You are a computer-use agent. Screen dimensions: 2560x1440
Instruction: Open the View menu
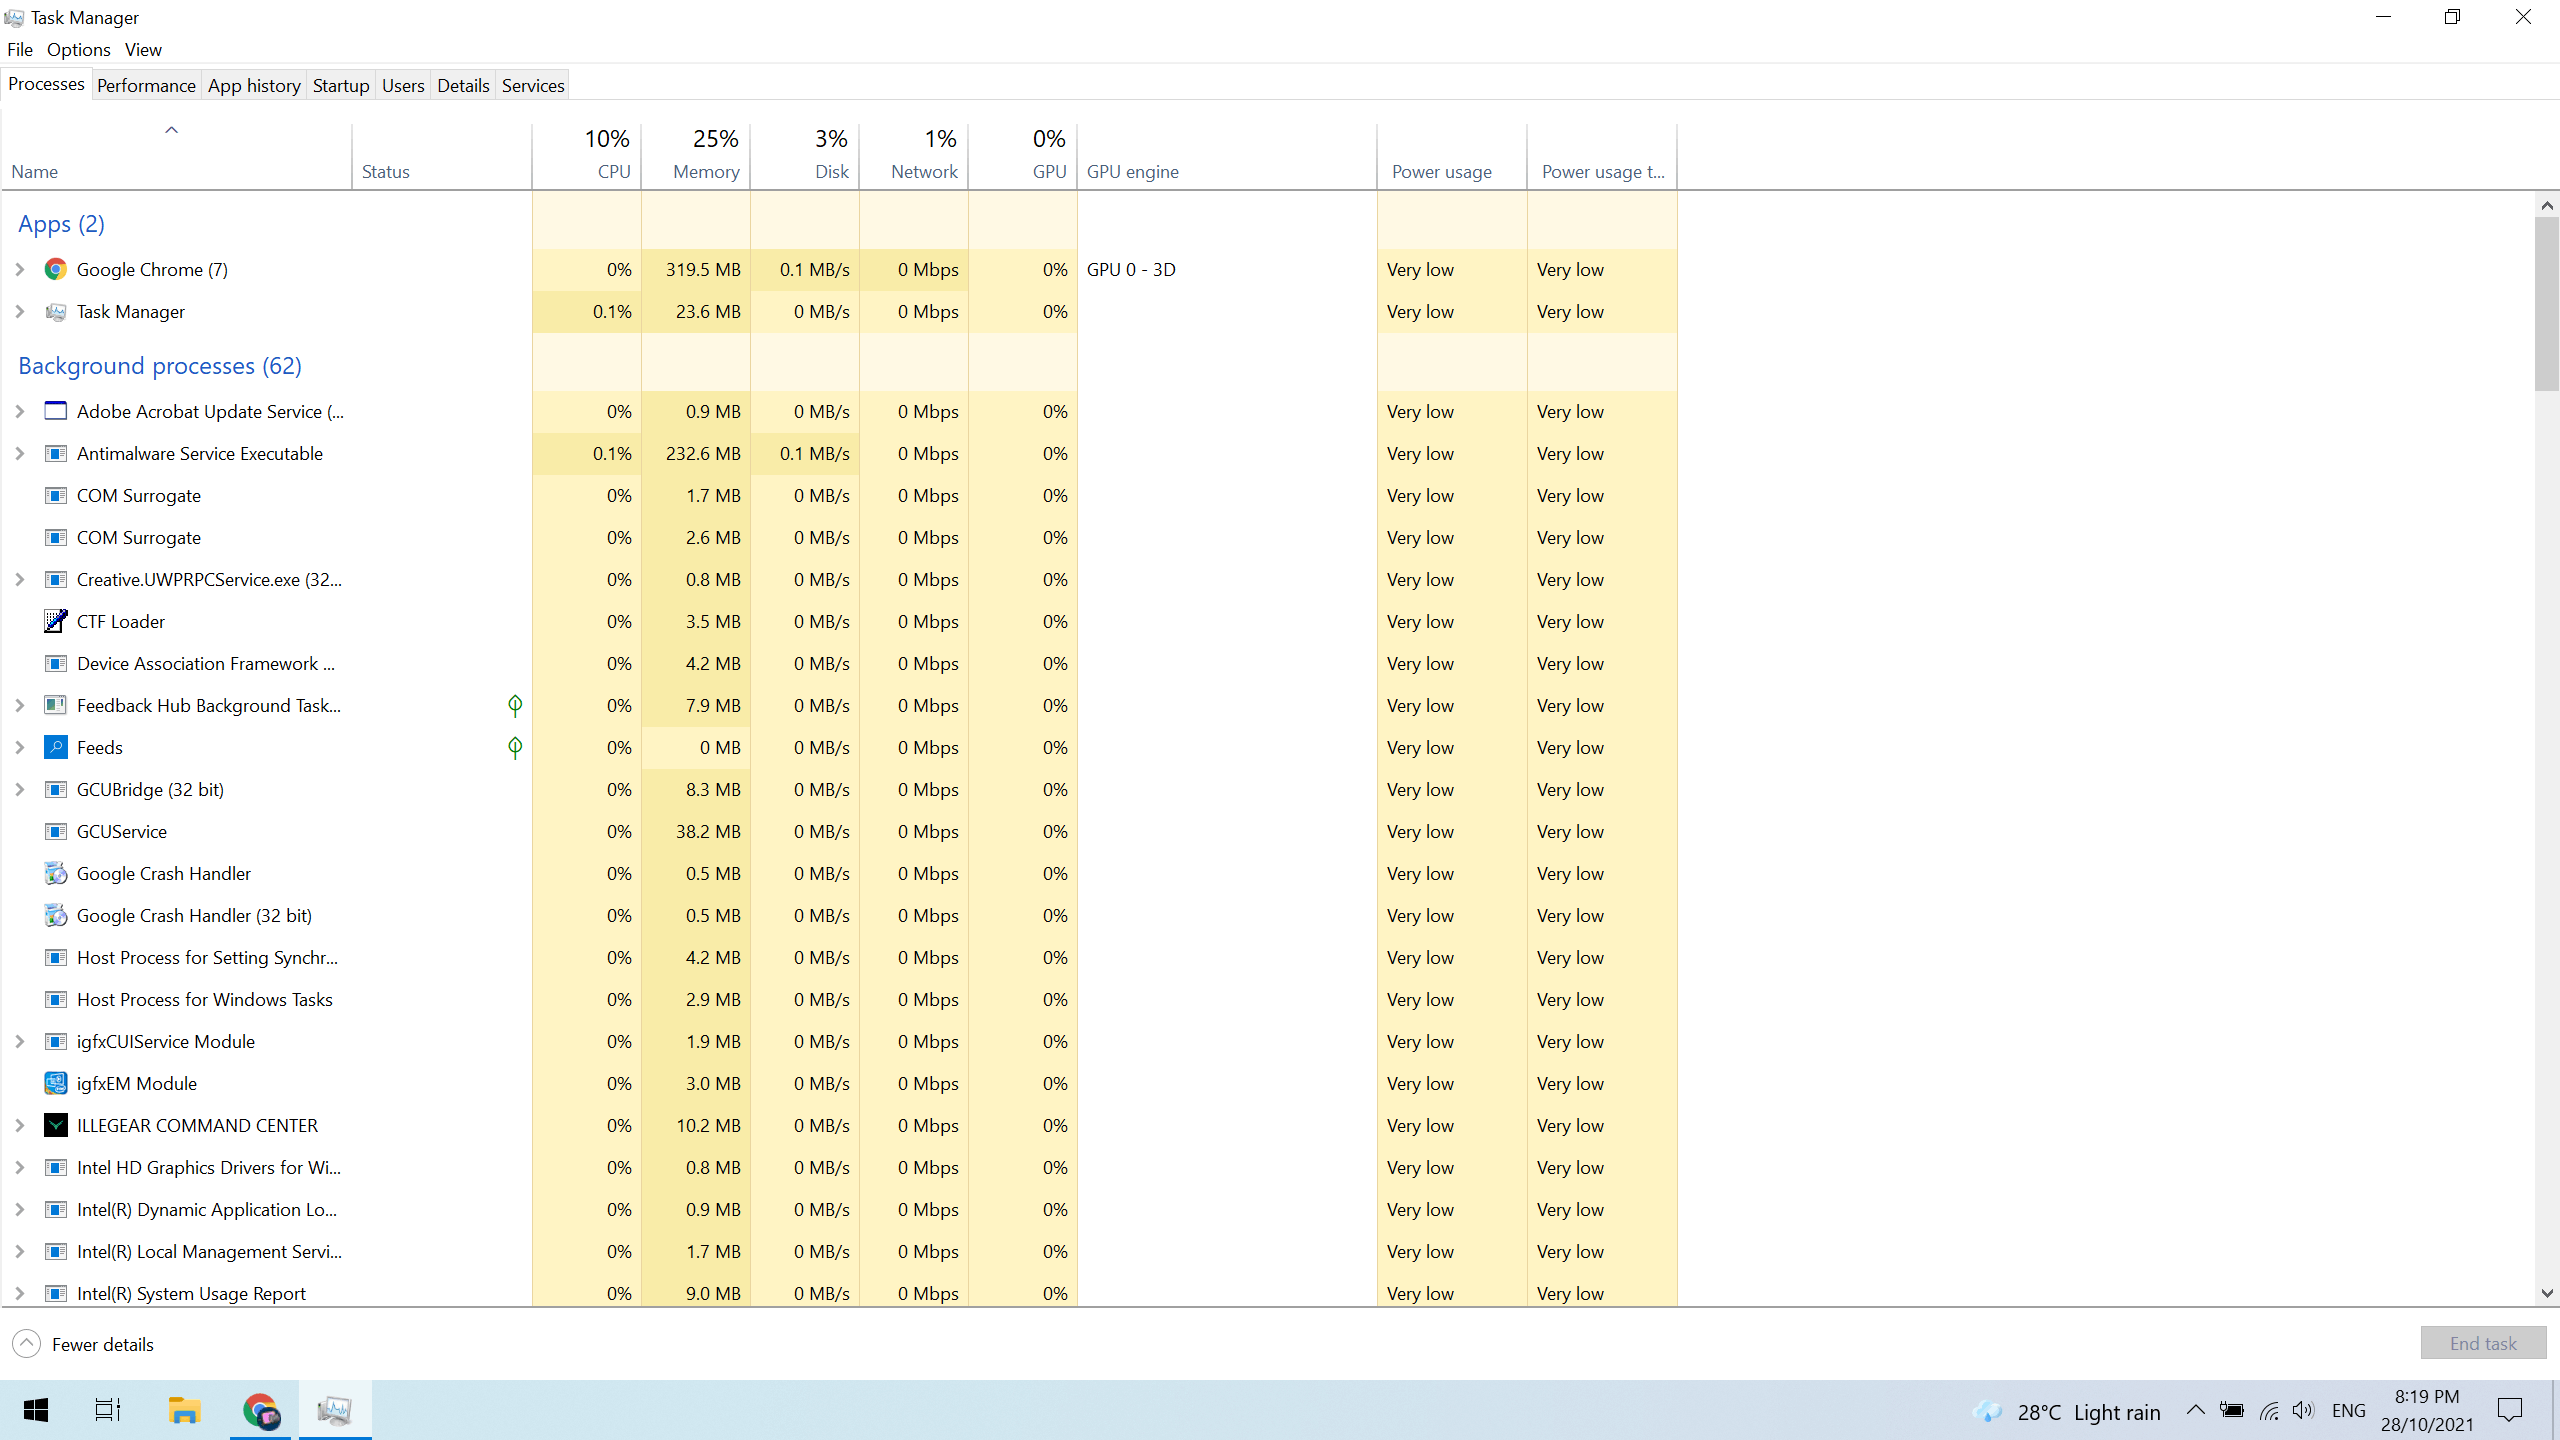[143, 49]
